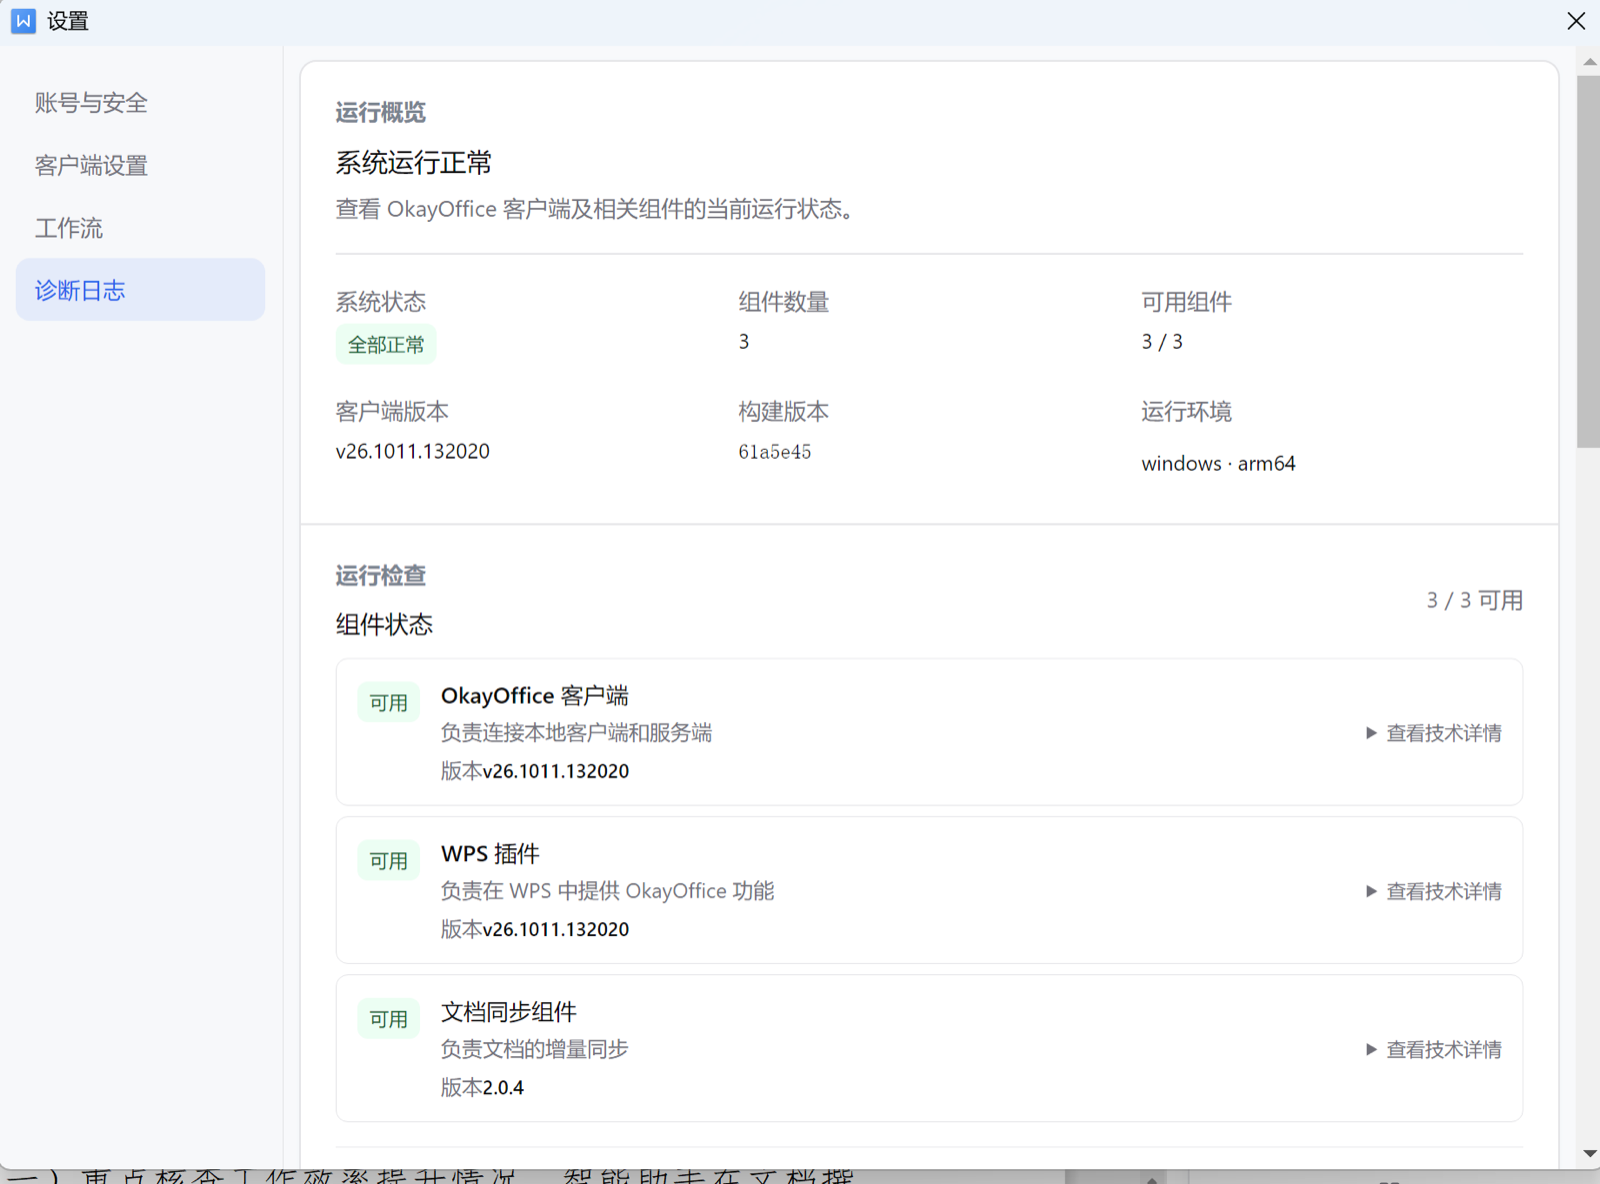
Task: Click 文档同步组件 component title
Action: point(509,1012)
